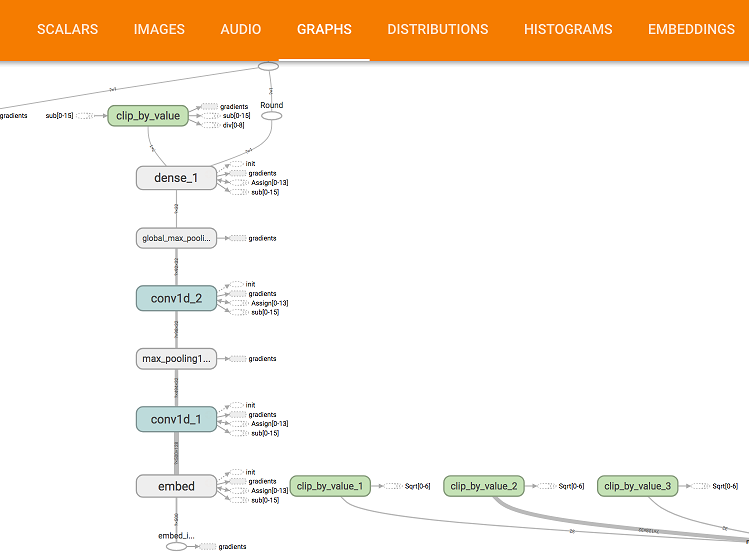Select the embed node
The height and width of the screenshot is (558, 749).
pos(176,487)
